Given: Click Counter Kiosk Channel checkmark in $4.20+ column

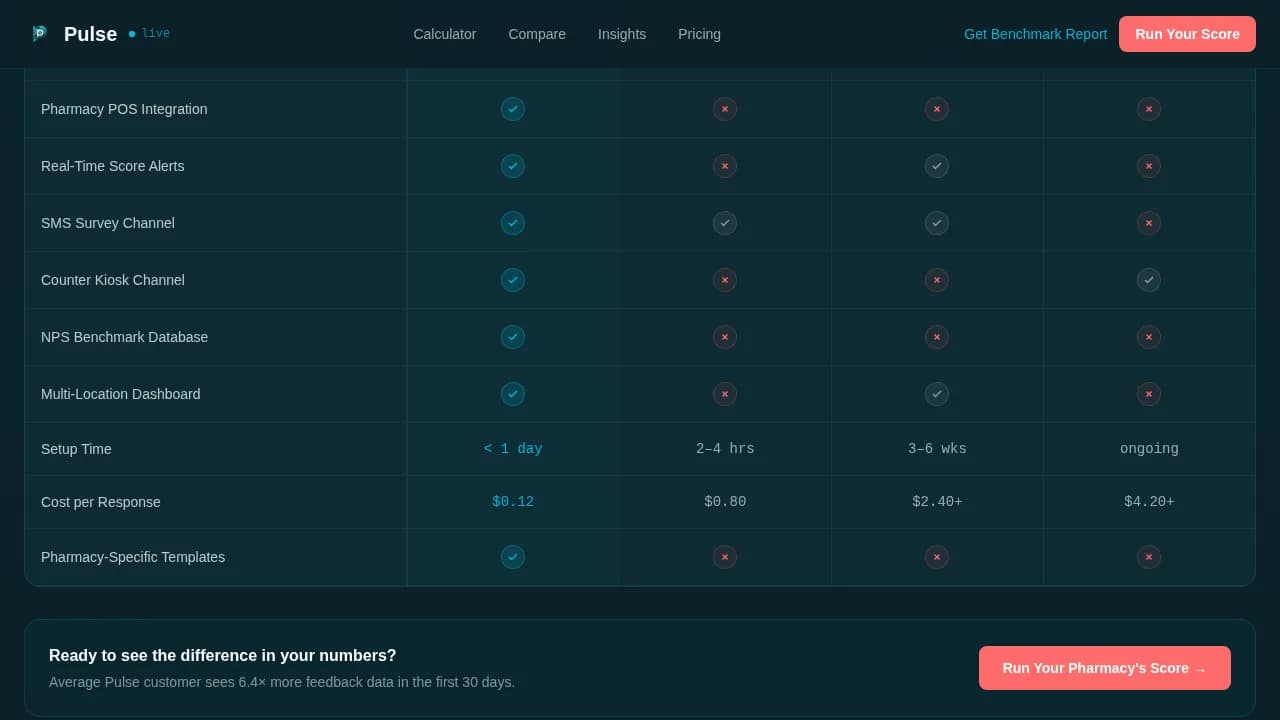Looking at the screenshot, I should click(1149, 280).
